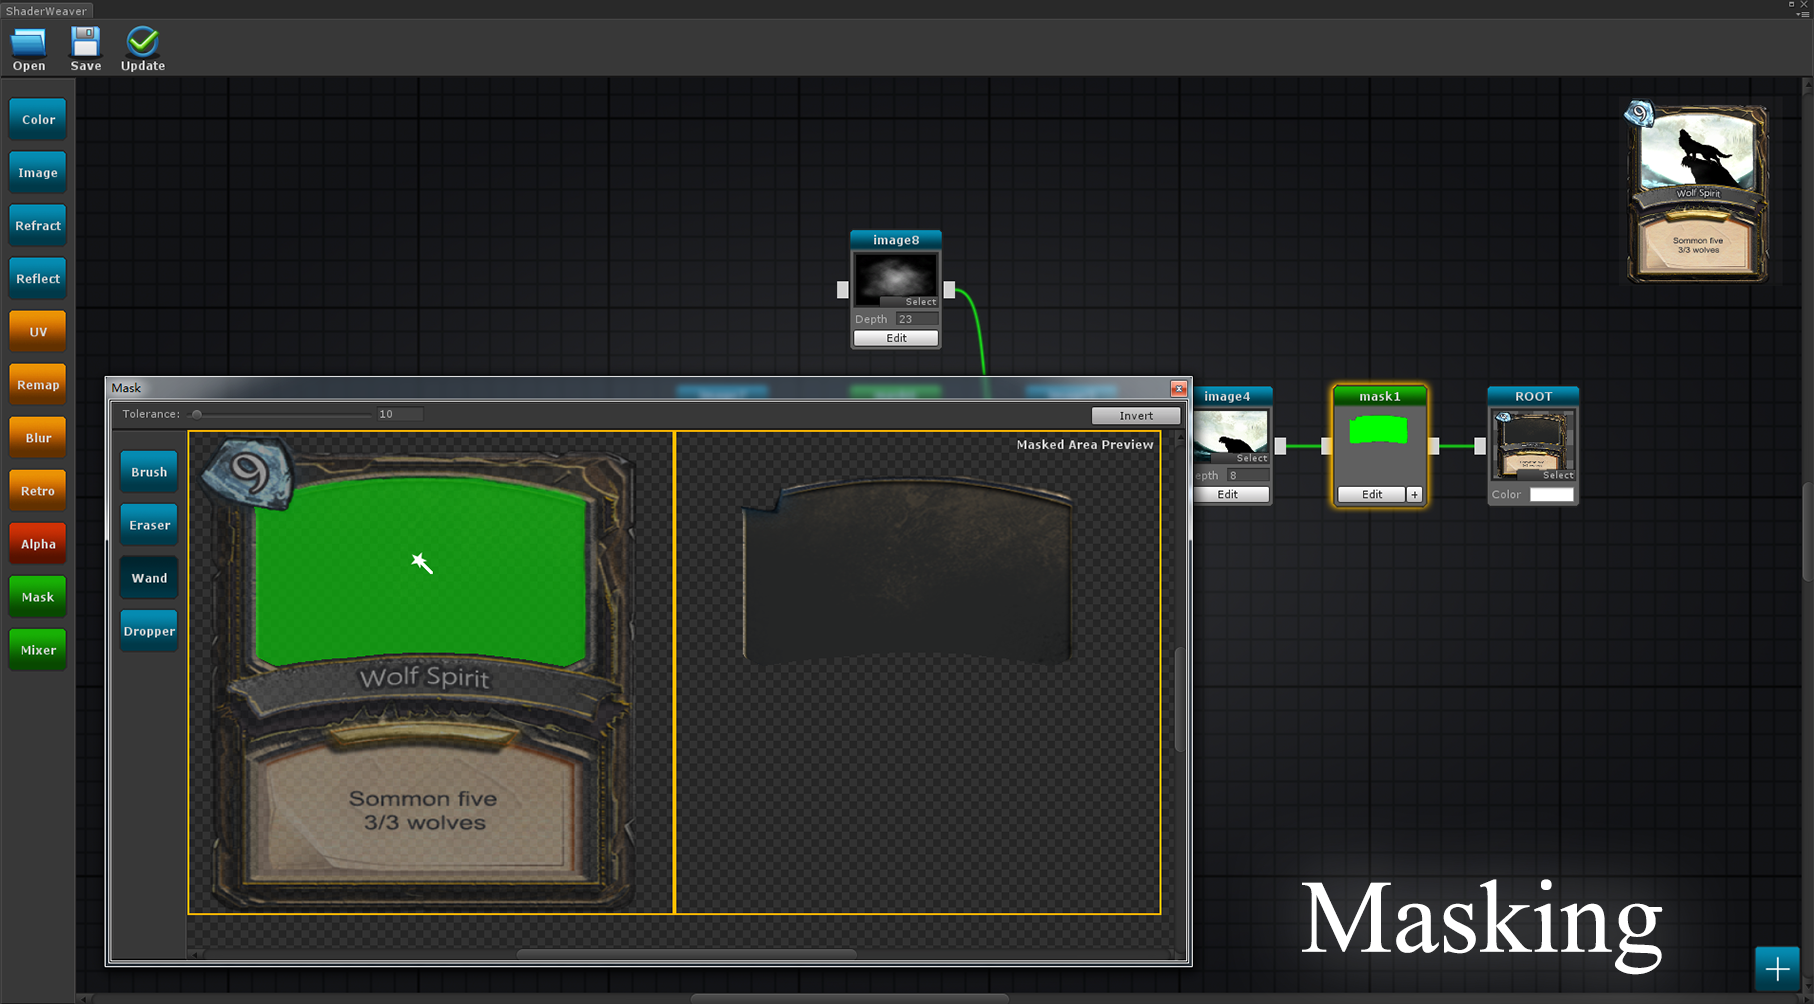Image resolution: width=1814 pixels, height=1004 pixels.
Task: Click the ROOT node input port
Action: click(x=1480, y=446)
